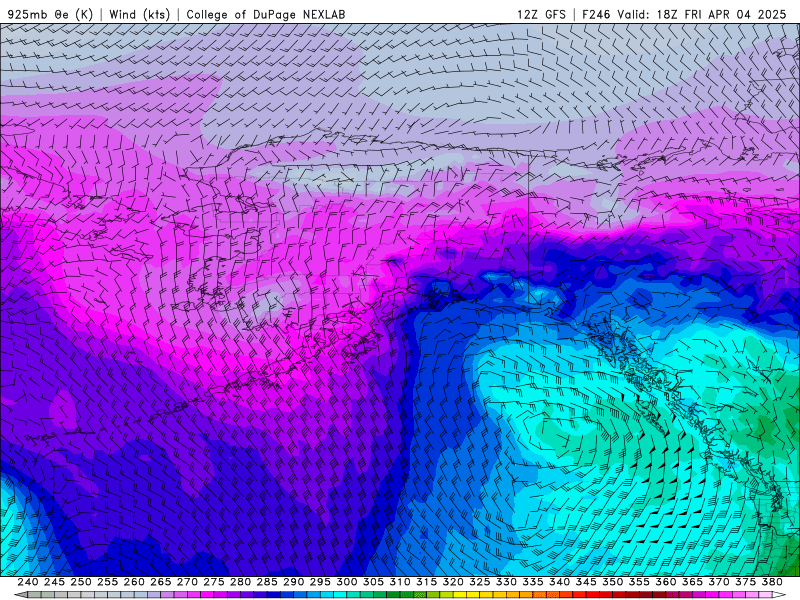Click the 250 legend value
This screenshot has height=600, width=800.
(x=81, y=582)
